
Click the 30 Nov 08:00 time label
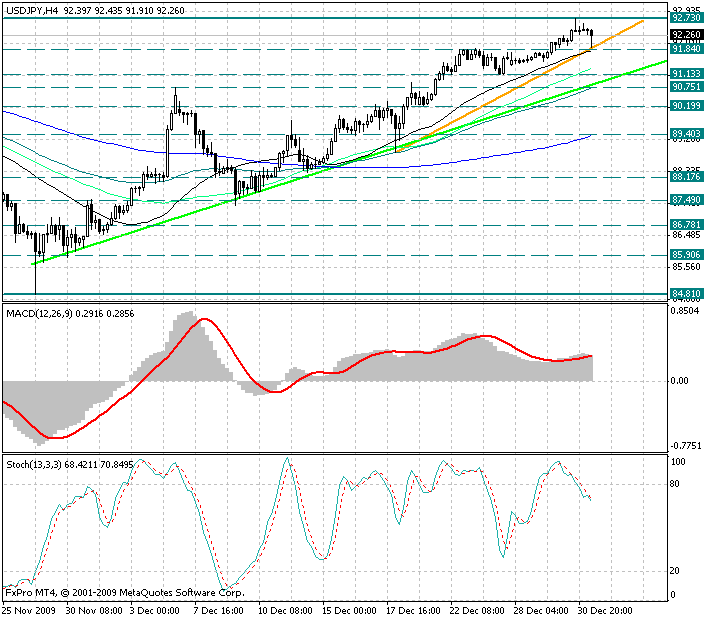[x=94, y=610]
